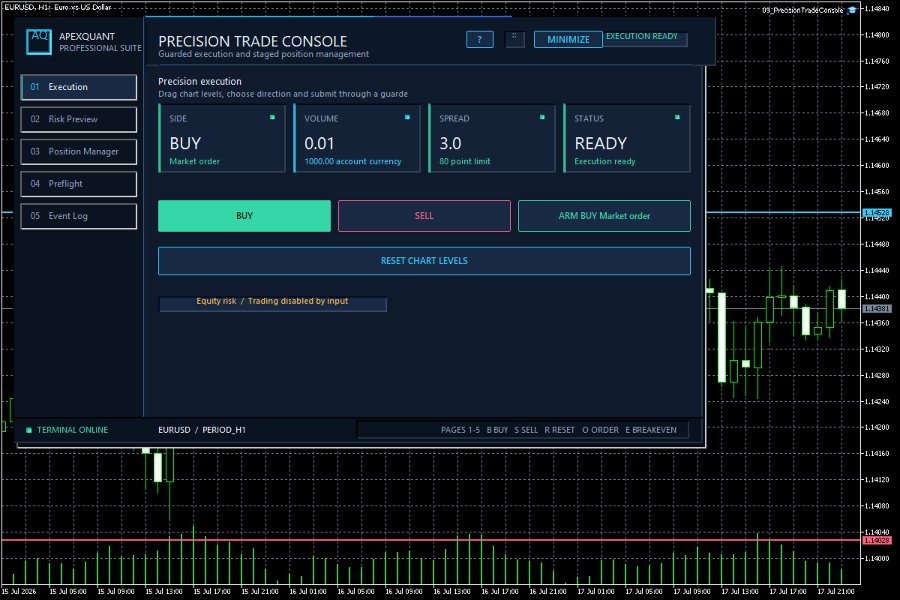Select the green BUY direction button
The image size is (900, 600).
[245, 216]
